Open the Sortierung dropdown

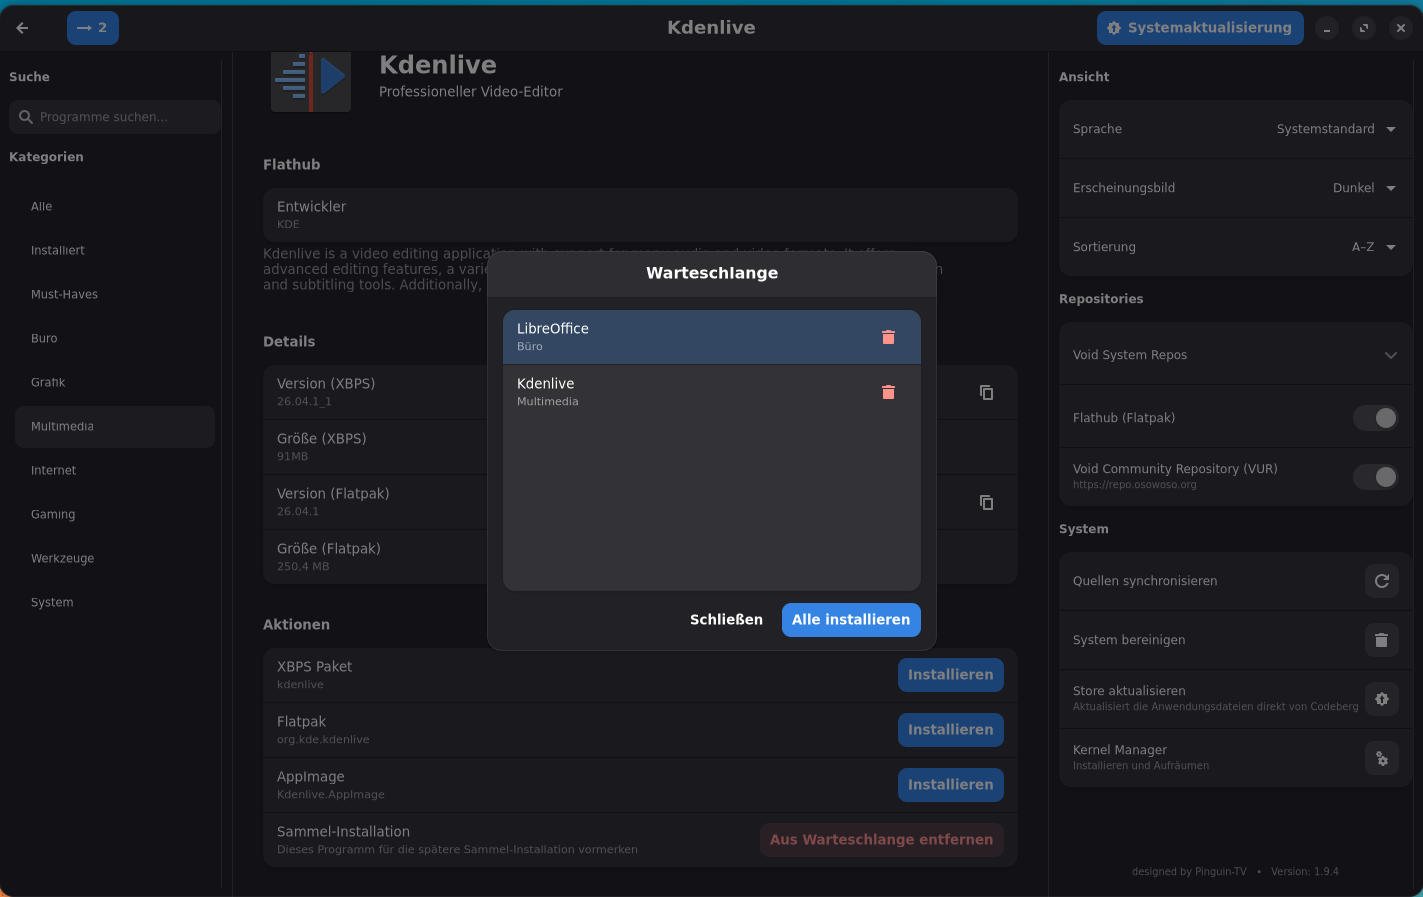1373,247
